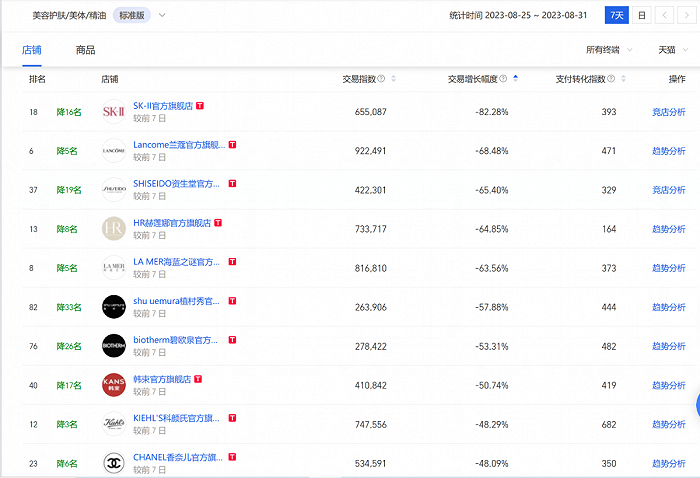Click the 美容护肤/美体/精油 category label
Viewport: 700px width, 478px height.
coord(69,15)
